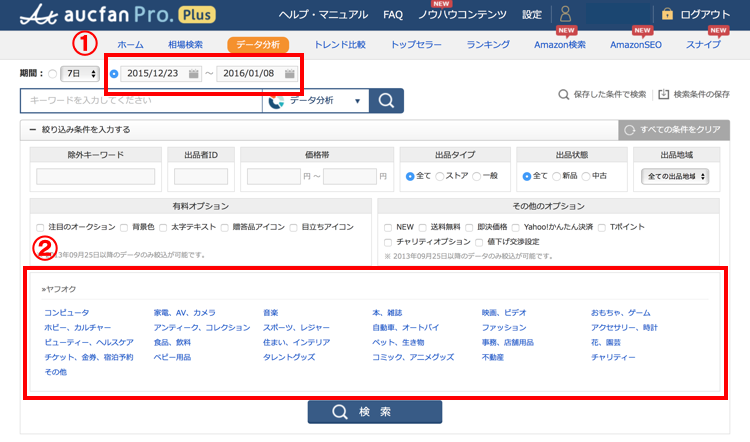This screenshot has width=750, height=442.
Task: Open the 7日 period dropdown
Action: (x=77, y=74)
